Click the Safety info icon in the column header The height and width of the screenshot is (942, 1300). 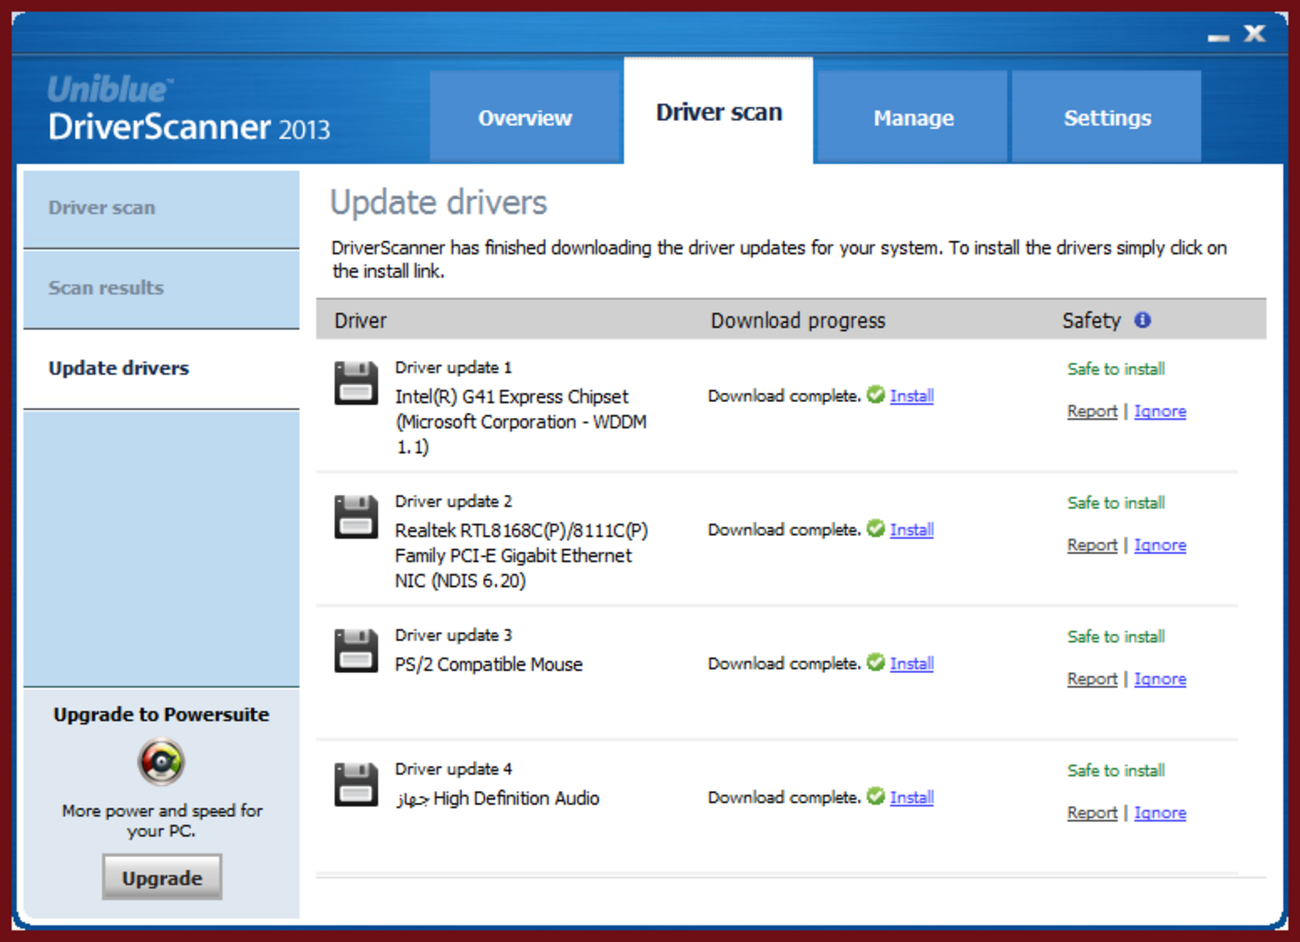1143,320
